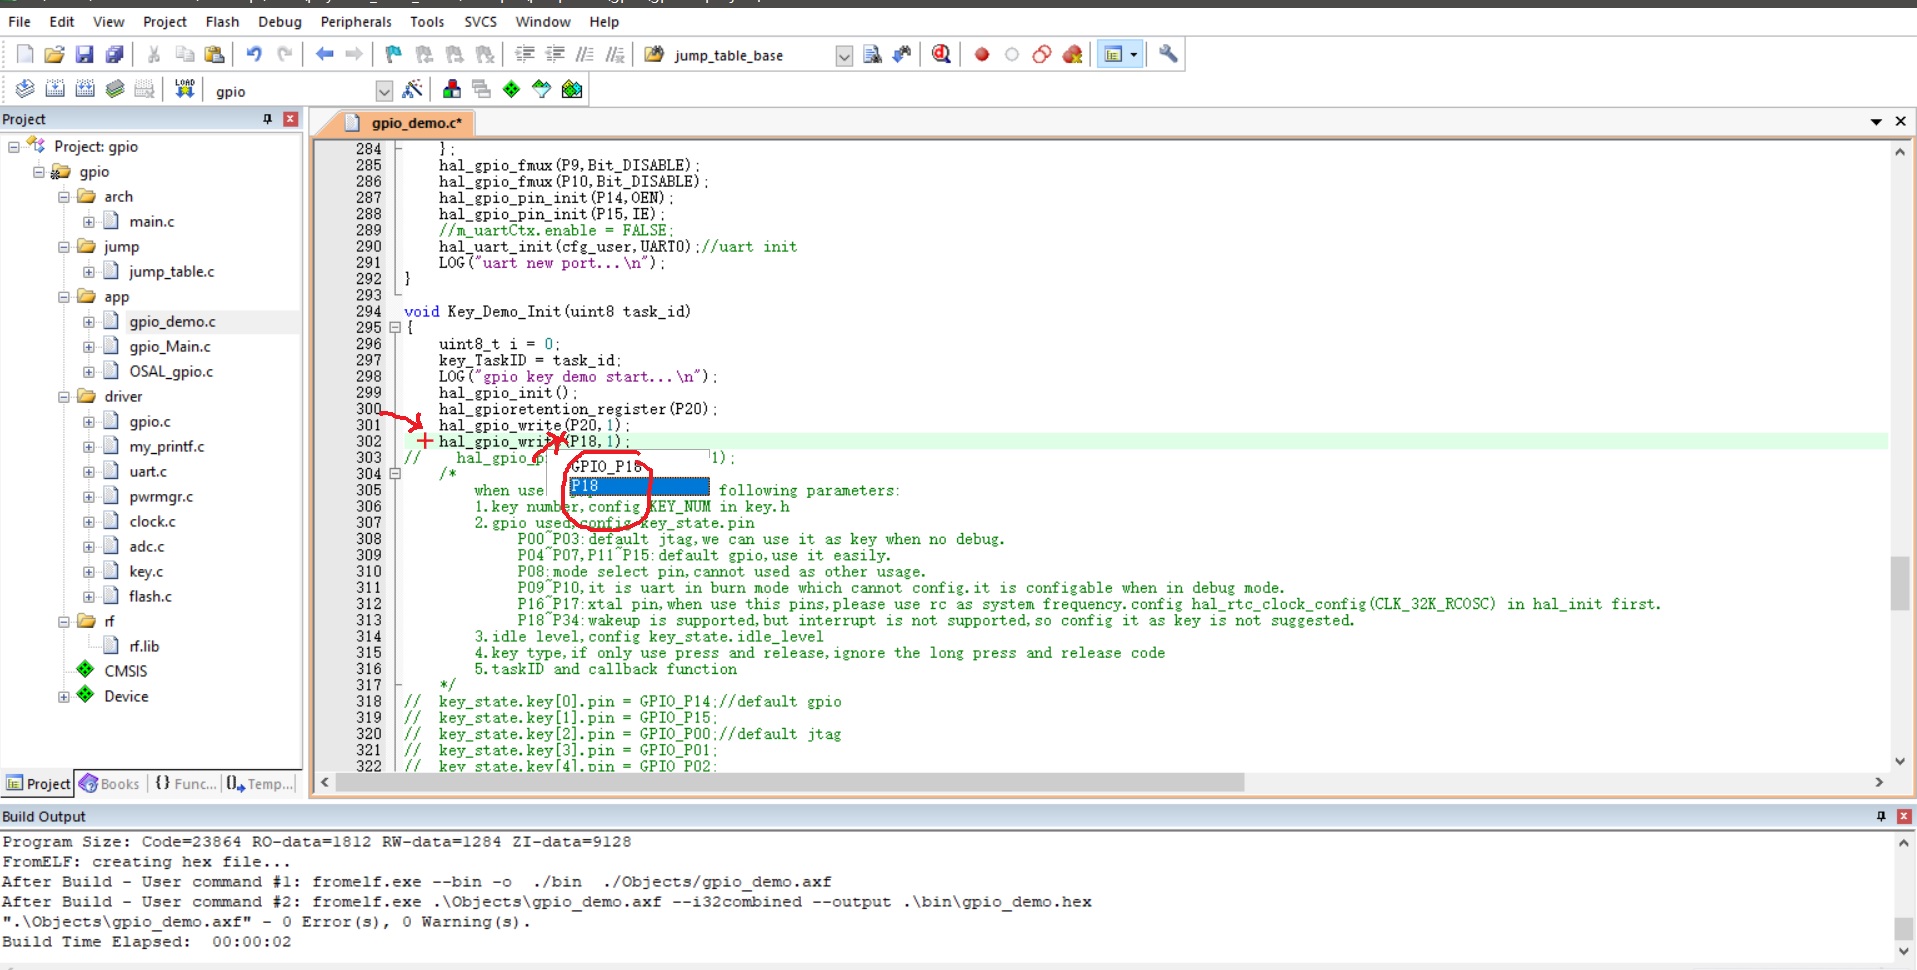Pin the Project panel

(267, 119)
